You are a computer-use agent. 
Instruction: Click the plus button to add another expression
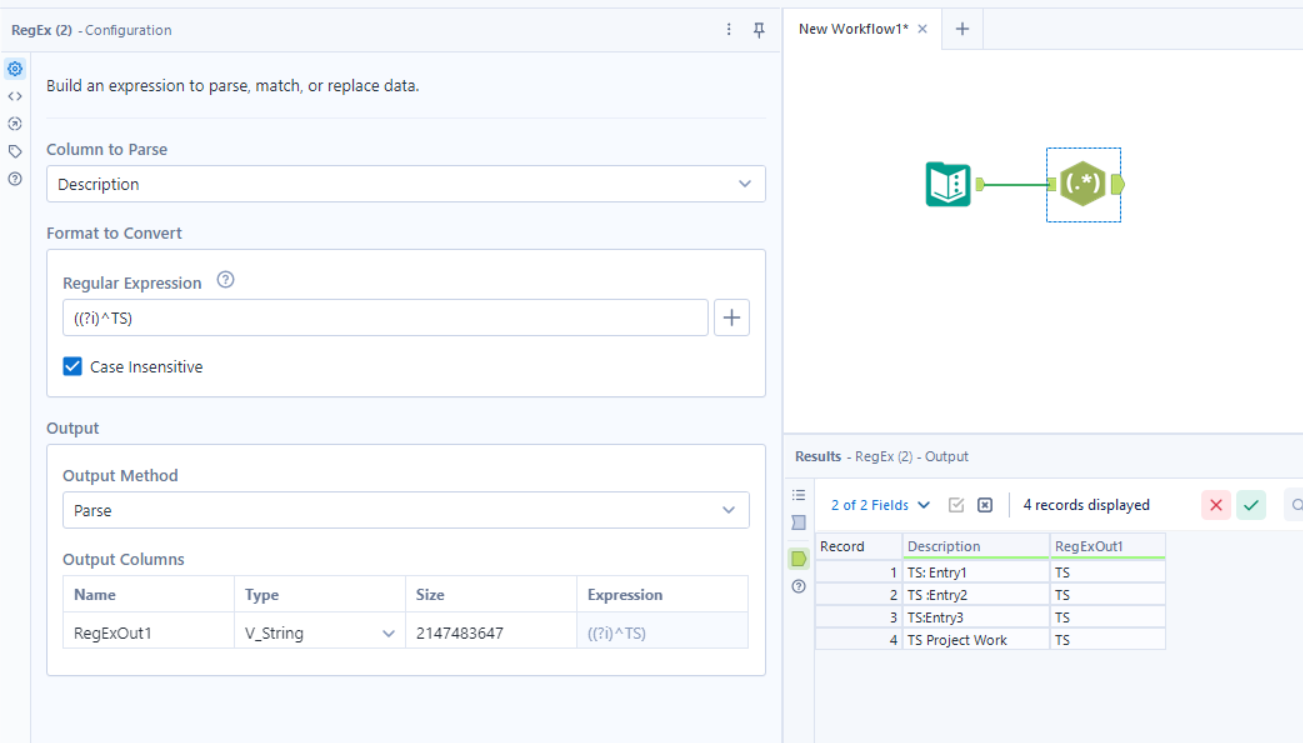(x=731, y=317)
